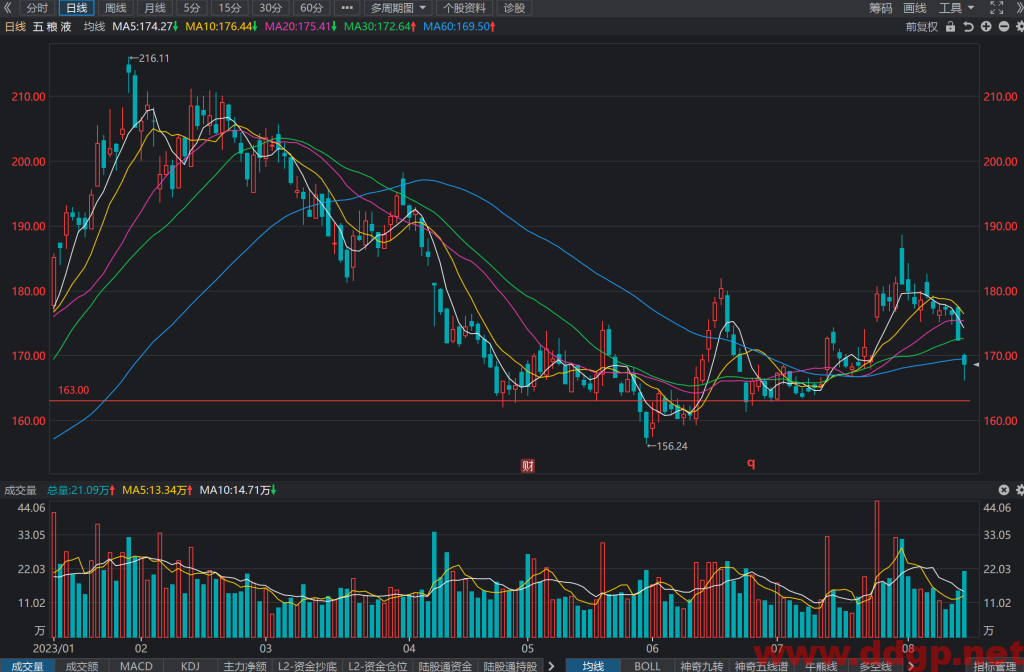Select the 成交量 indicator tab

pyautogui.click(x=27, y=666)
